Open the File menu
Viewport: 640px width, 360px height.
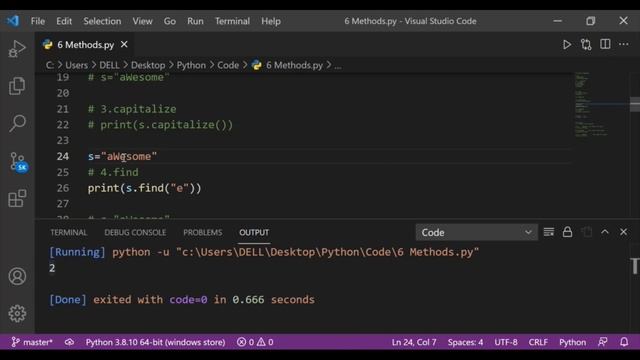click(x=38, y=21)
